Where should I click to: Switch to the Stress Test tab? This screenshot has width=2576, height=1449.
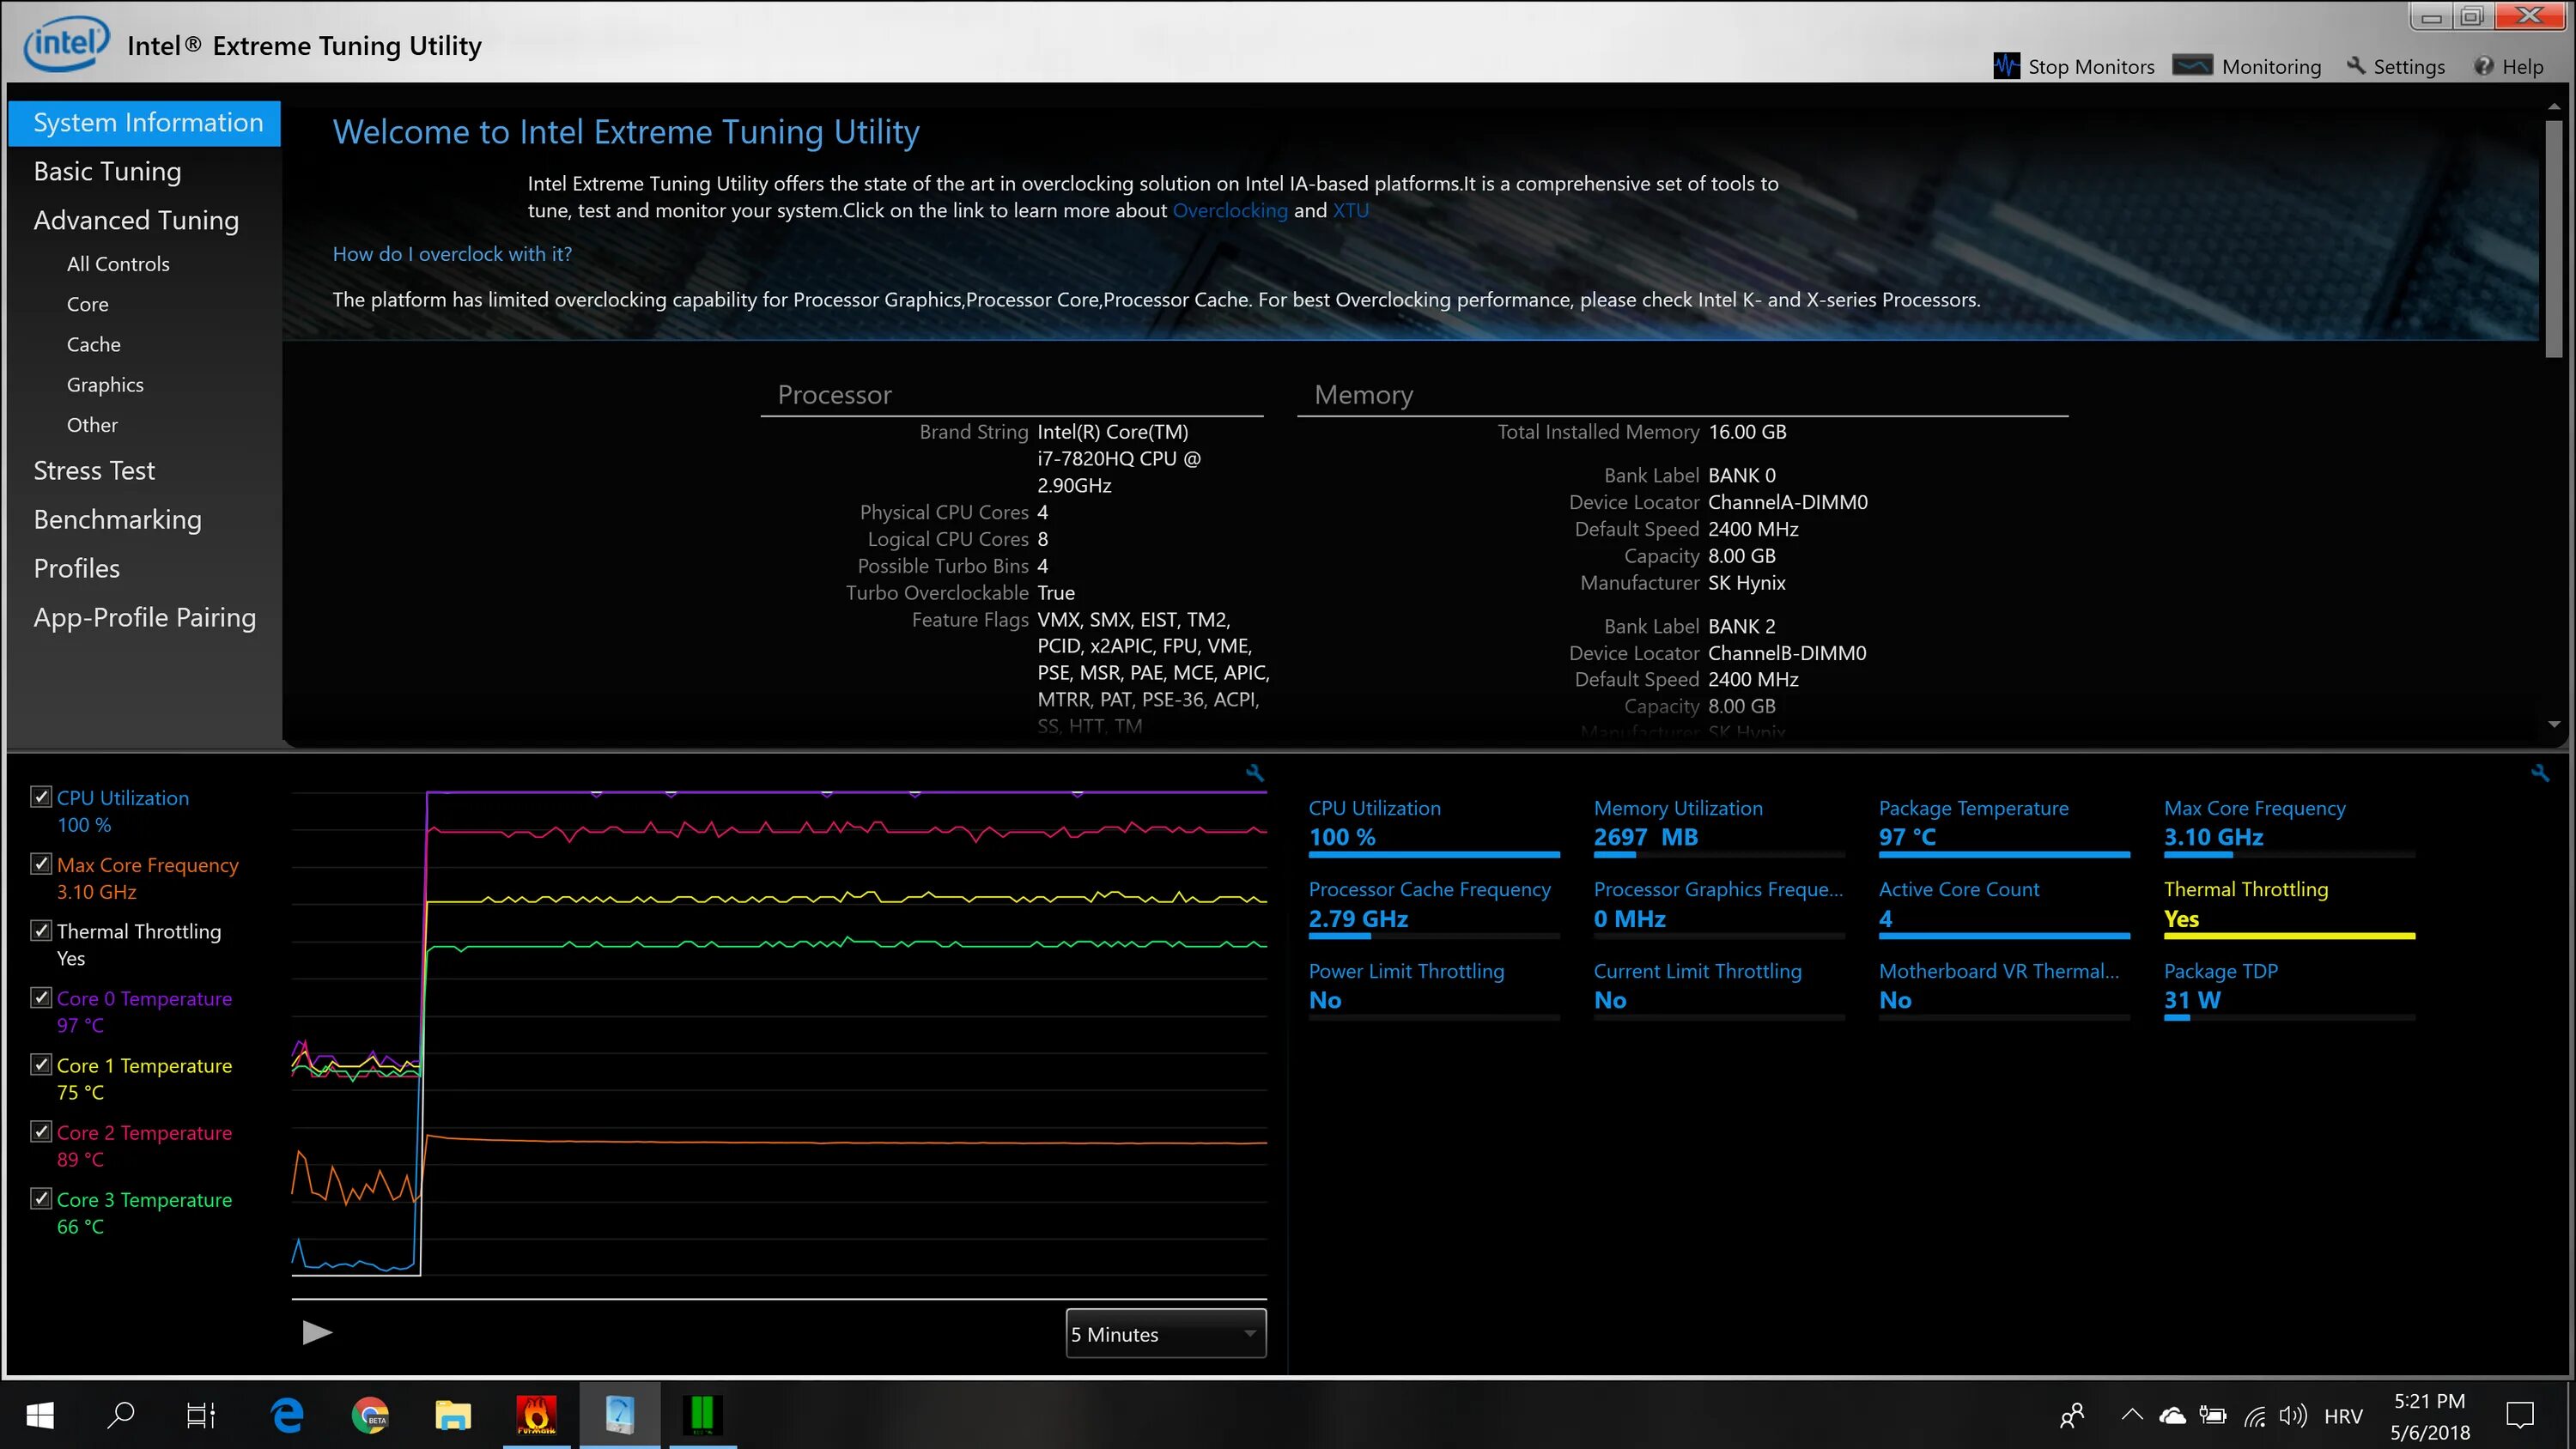(94, 470)
